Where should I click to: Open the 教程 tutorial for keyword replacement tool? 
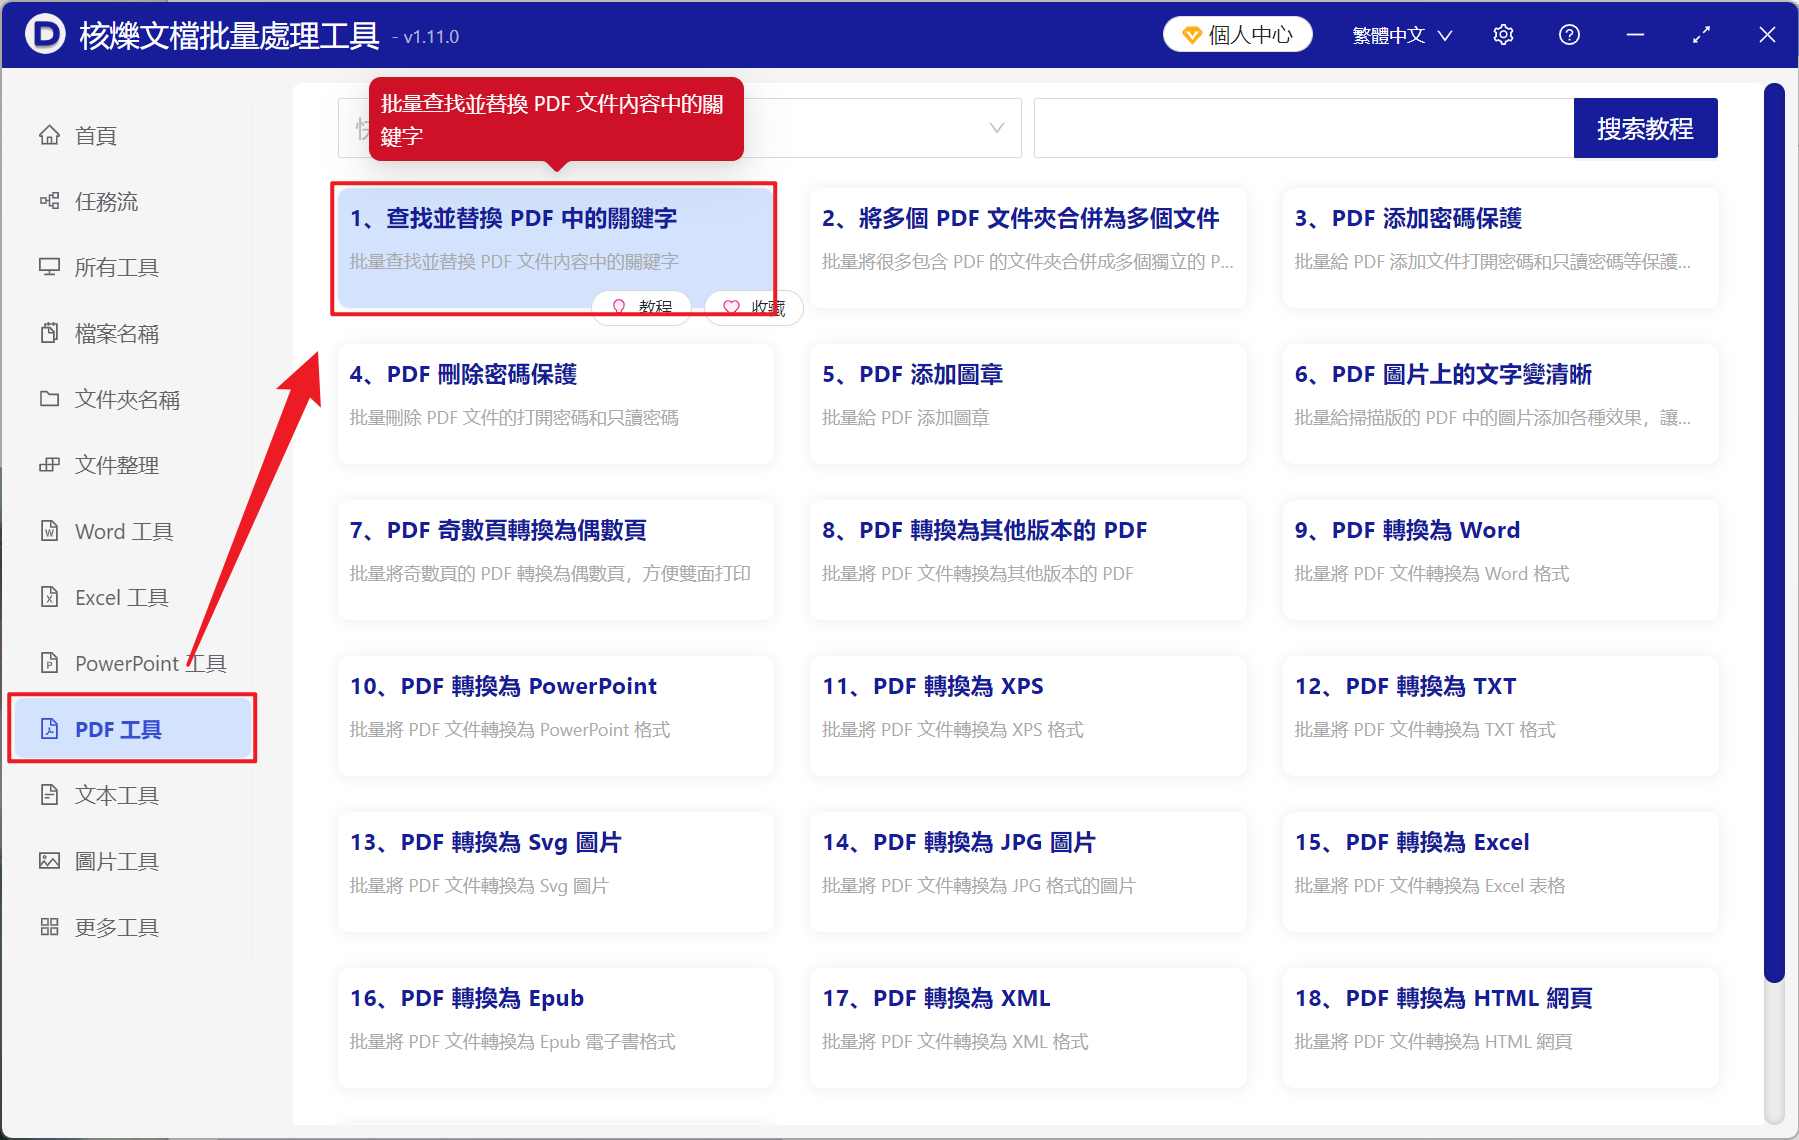click(641, 307)
